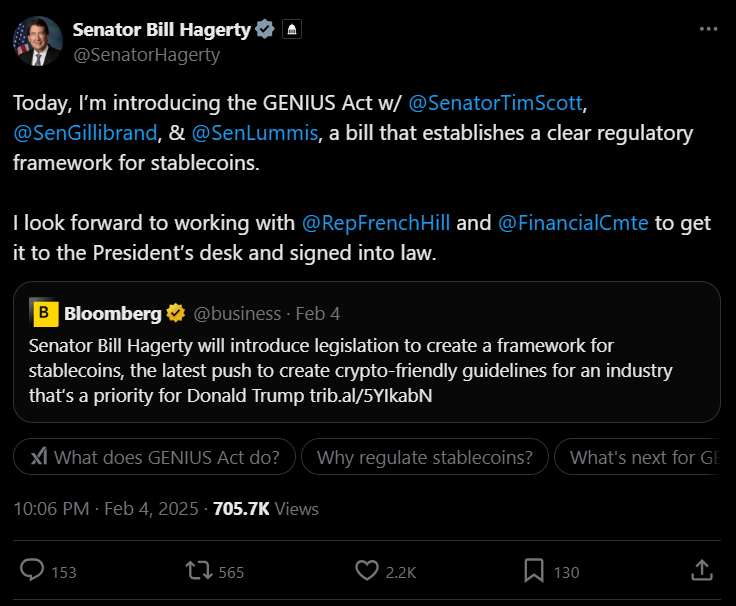This screenshot has width=736, height=606.
Task: Click the @FinancialCmte mention
Action: pos(573,222)
